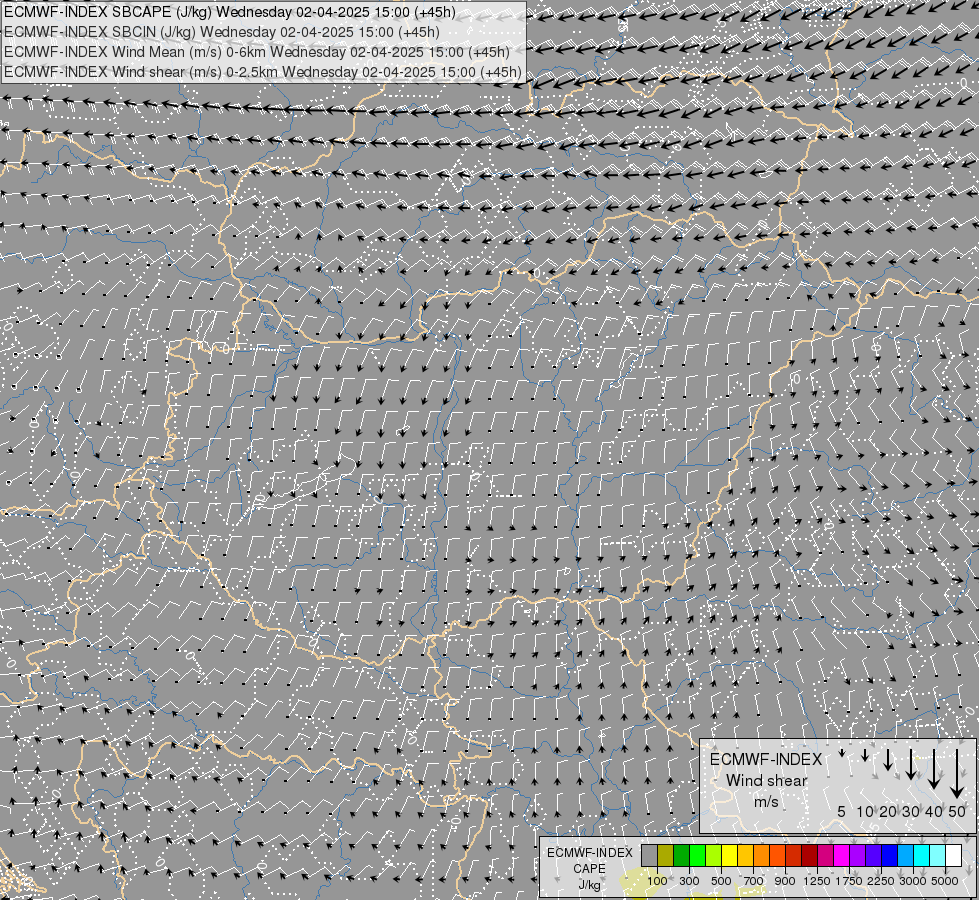This screenshot has height=900, width=979.
Task: Click the 'J/kg' unit label in CAPE legend
Action: tap(589, 886)
